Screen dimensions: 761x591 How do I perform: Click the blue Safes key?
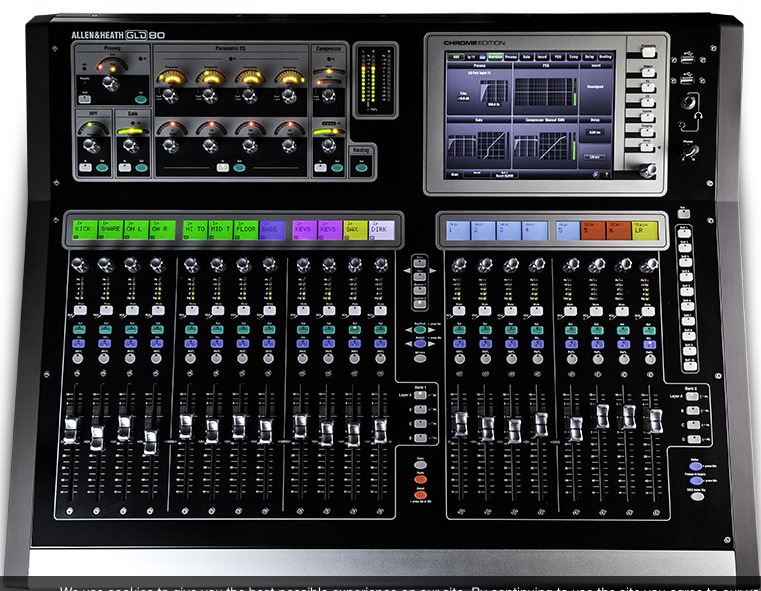695,466
